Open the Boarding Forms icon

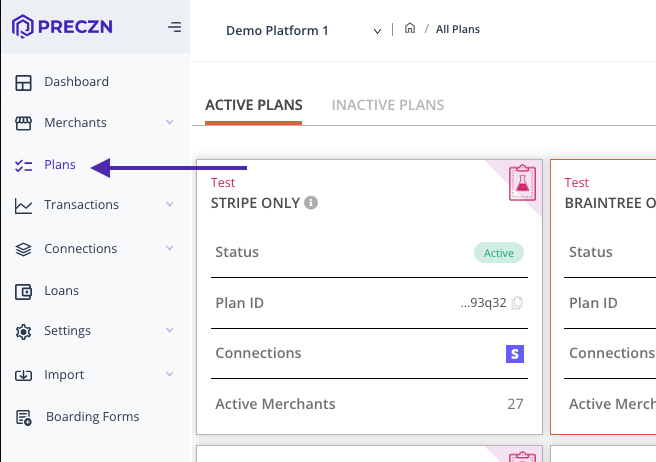(24, 417)
